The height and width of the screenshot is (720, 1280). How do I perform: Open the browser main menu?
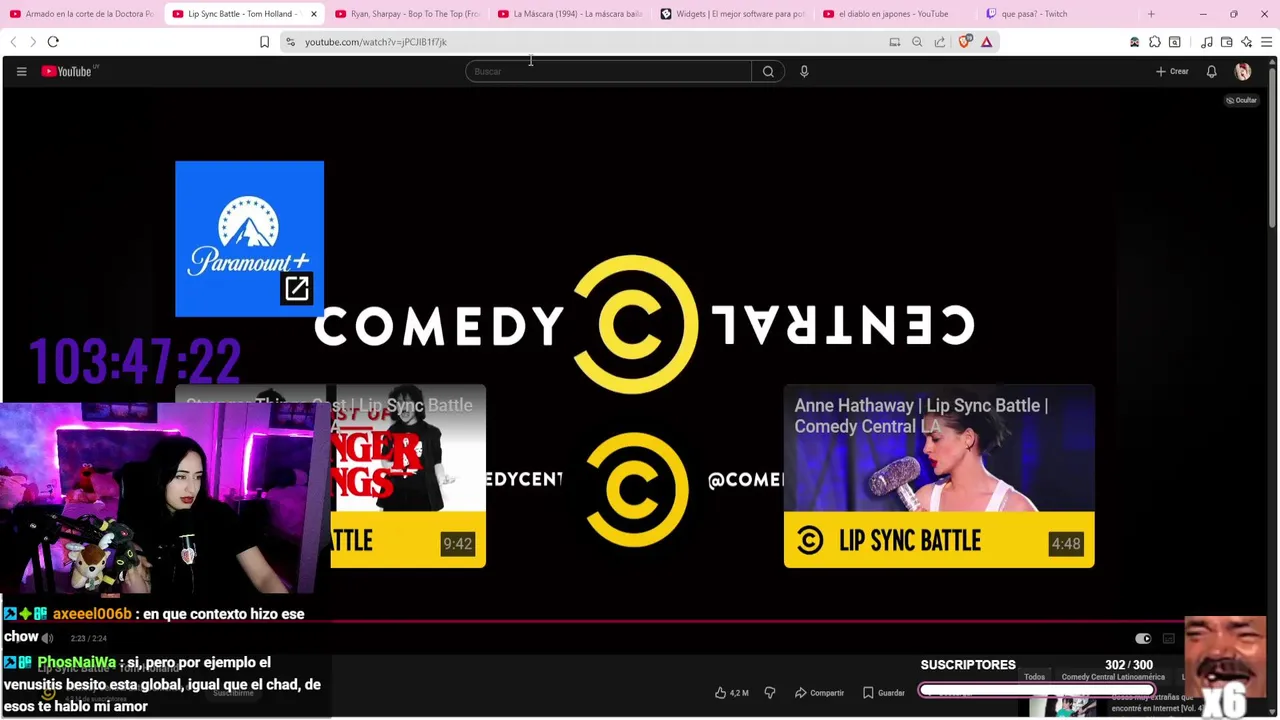(x=1266, y=42)
